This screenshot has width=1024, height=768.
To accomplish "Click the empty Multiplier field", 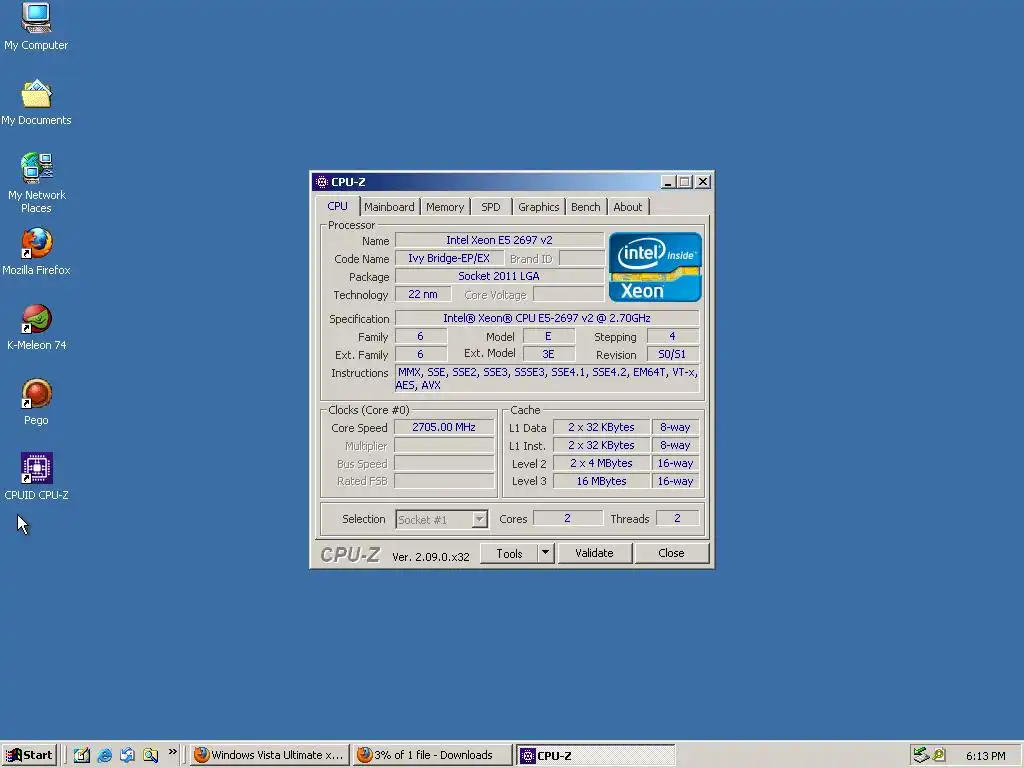I will [x=444, y=445].
